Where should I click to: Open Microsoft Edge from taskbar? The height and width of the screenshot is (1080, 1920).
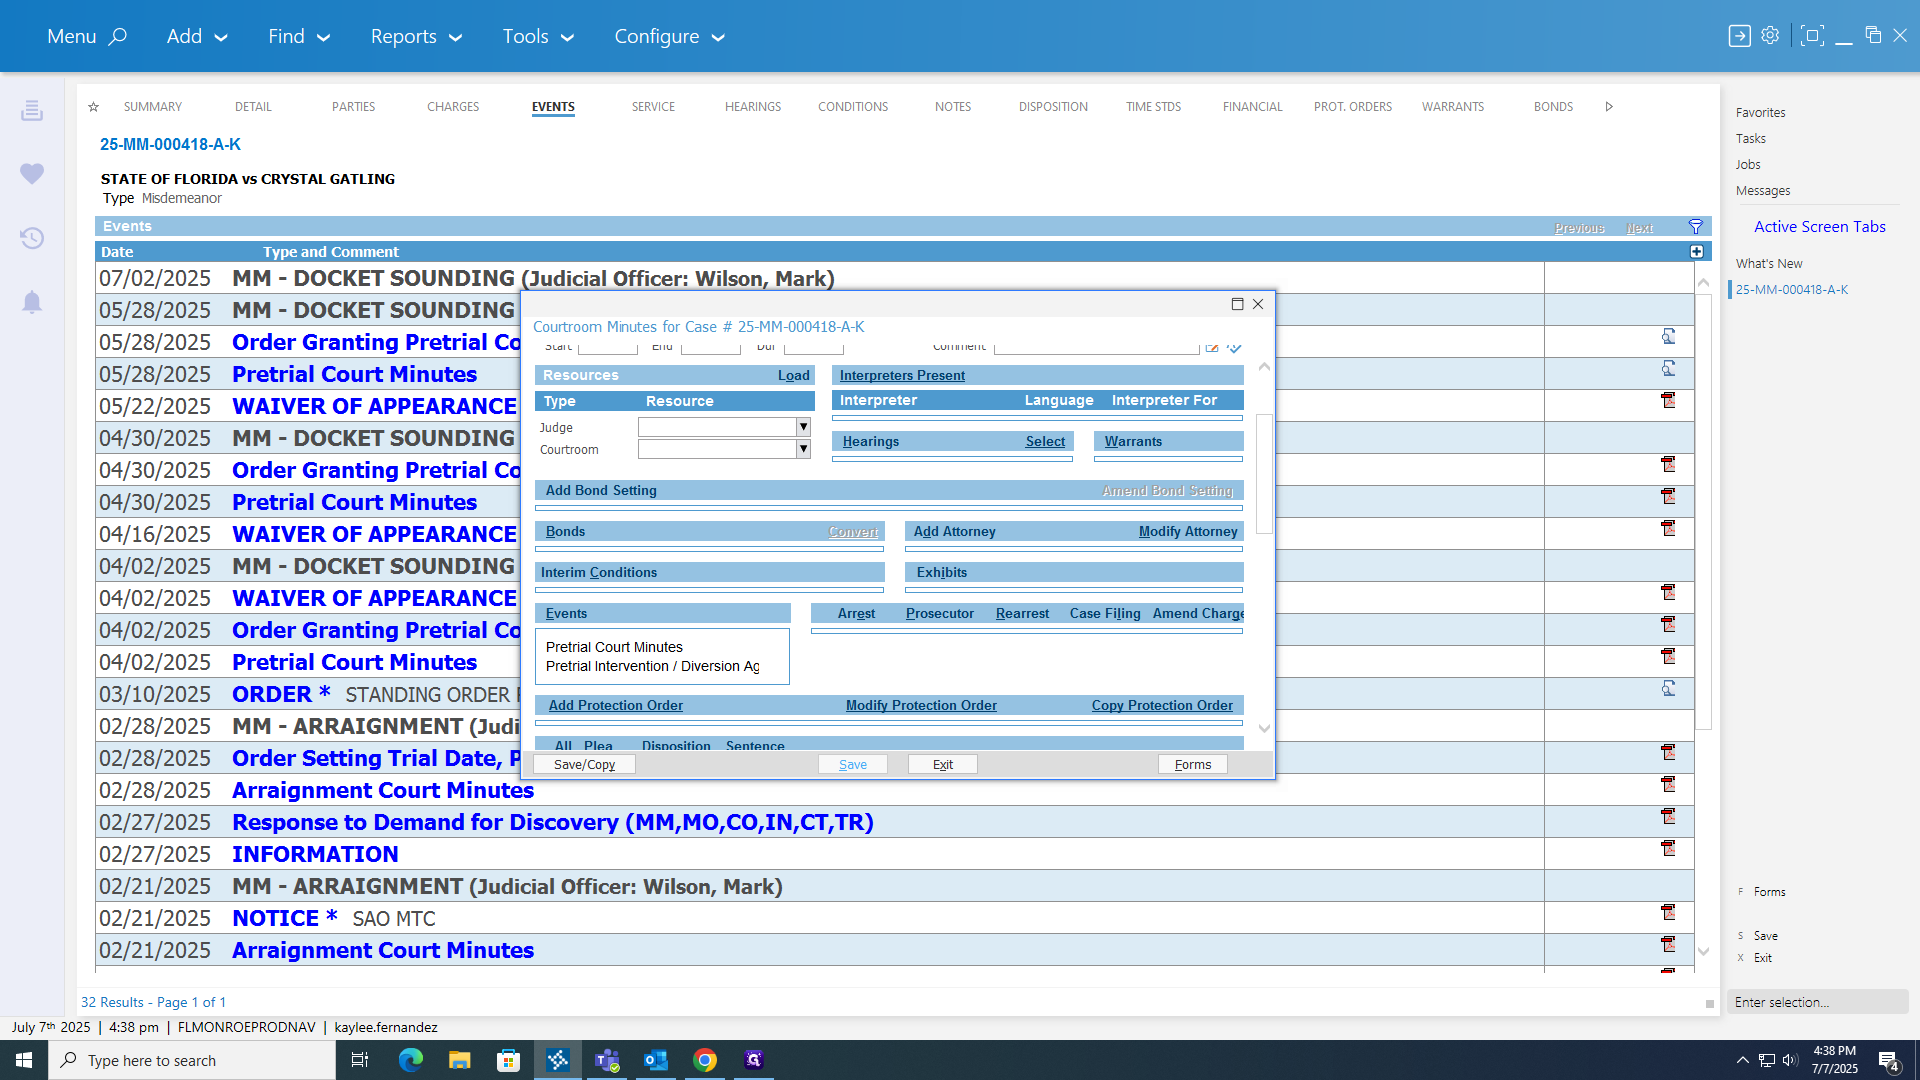pyautogui.click(x=410, y=1060)
